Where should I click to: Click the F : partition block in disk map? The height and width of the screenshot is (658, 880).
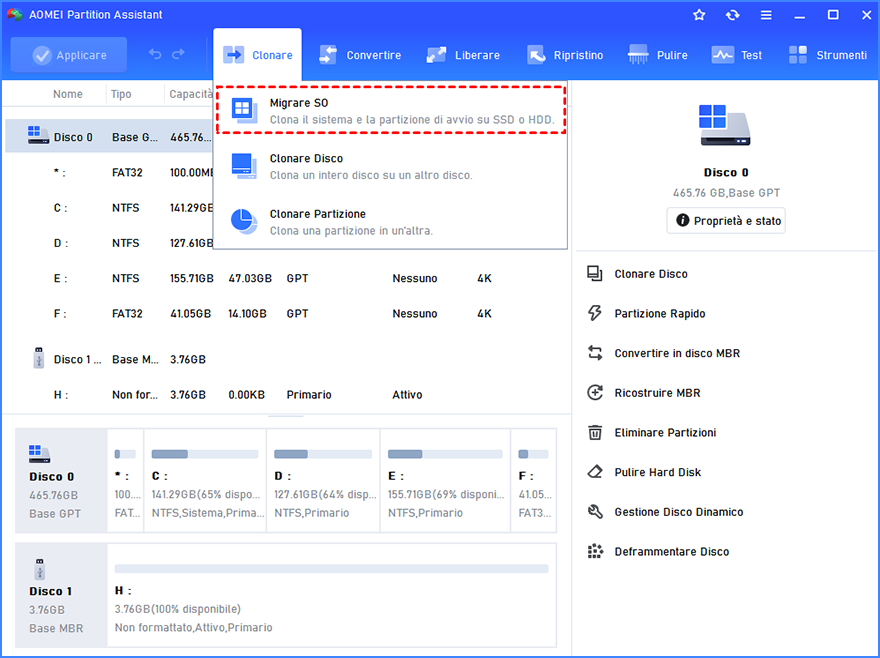point(534,481)
